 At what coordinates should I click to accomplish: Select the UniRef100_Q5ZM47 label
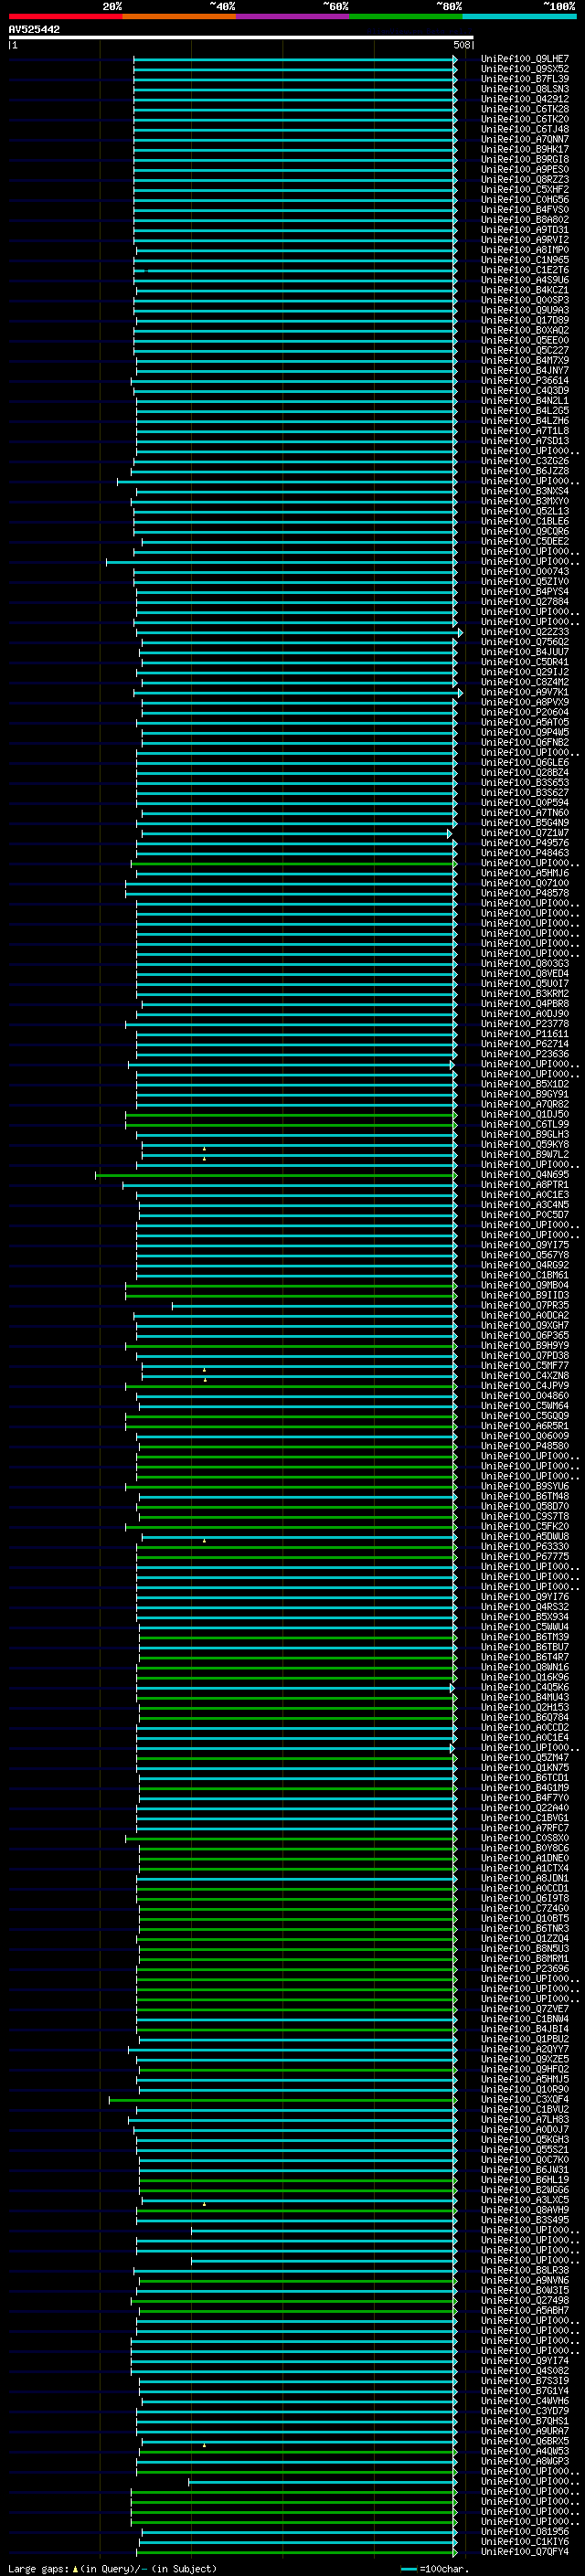tap(524, 1758)
